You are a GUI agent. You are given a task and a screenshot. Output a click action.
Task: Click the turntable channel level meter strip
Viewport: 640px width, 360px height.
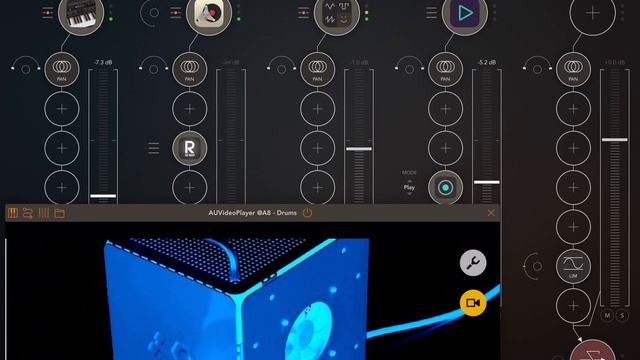point(231,136)
